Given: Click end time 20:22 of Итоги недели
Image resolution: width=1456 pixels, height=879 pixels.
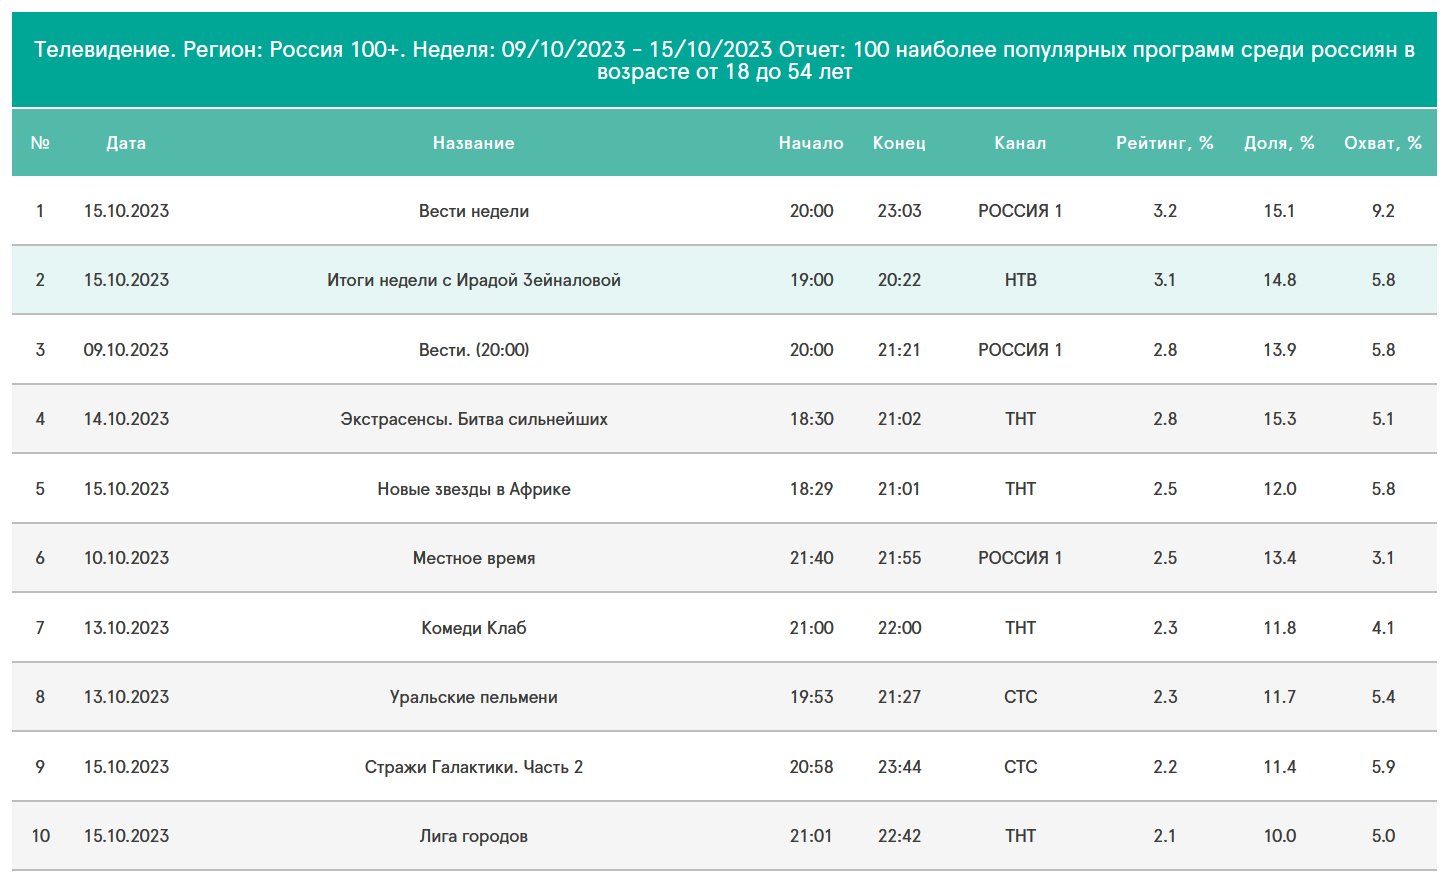Looking at the screenshot, I should pyautogui.click(x=899, y=280).
